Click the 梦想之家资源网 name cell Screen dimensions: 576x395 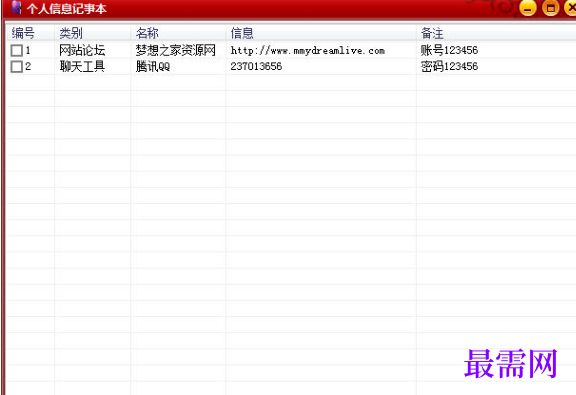click(x=176, y=50)
